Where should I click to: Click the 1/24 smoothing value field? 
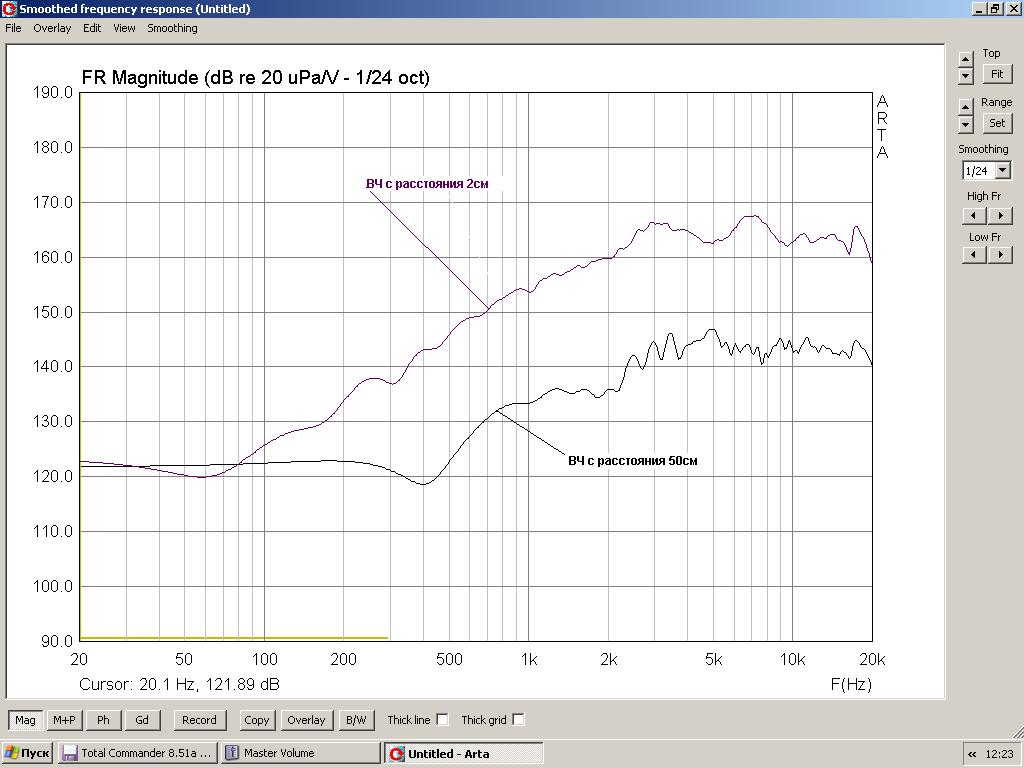pyautogui.click(x=978, y=171)
